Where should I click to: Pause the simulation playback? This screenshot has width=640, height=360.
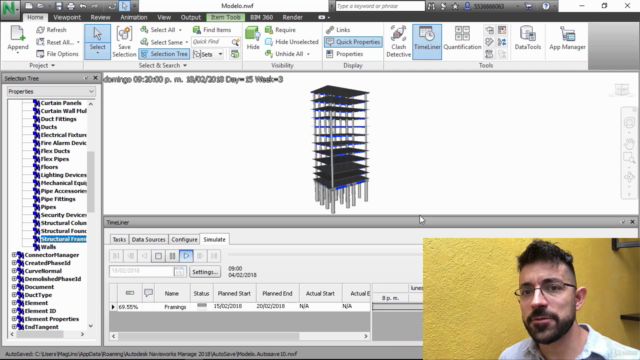tap(172, 256)
